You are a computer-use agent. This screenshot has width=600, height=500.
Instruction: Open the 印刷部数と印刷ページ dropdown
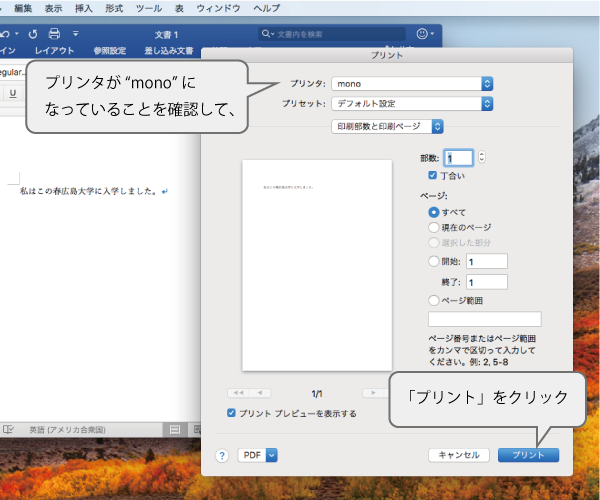pos(387,127)
